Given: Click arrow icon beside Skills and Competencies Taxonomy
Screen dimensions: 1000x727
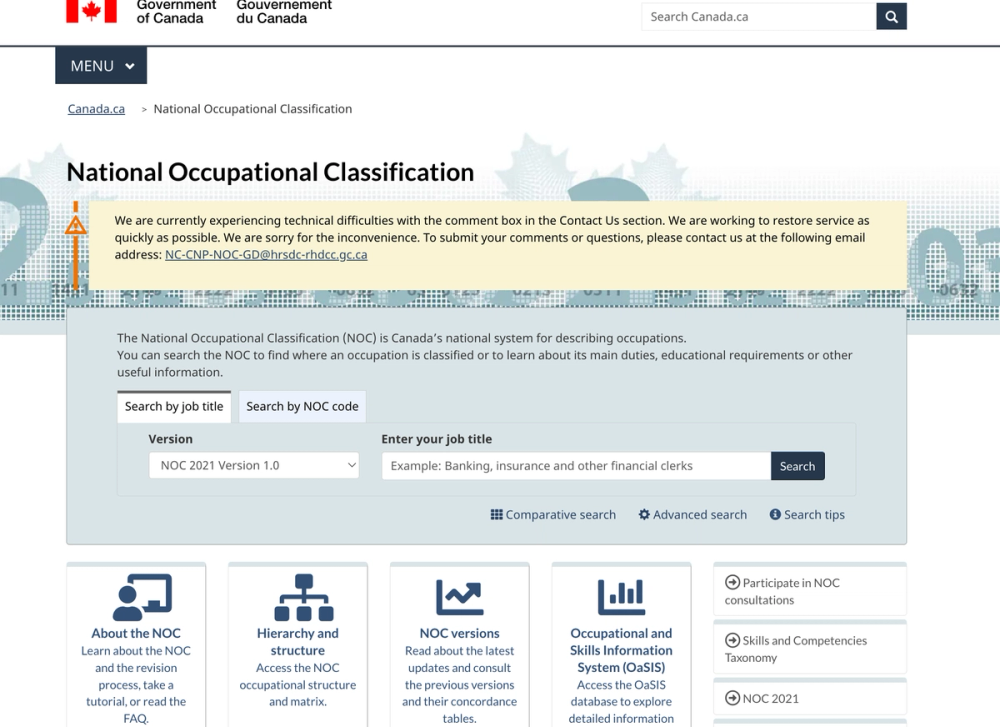Looking at the screenshot, I should (733, 640).
